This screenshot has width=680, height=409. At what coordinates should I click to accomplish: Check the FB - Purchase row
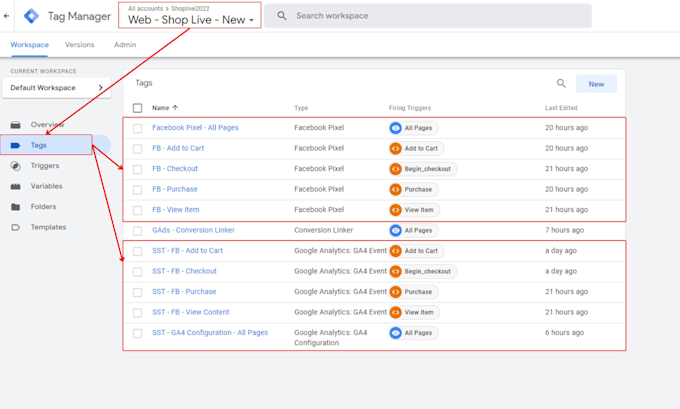click(x=137, y=190)
